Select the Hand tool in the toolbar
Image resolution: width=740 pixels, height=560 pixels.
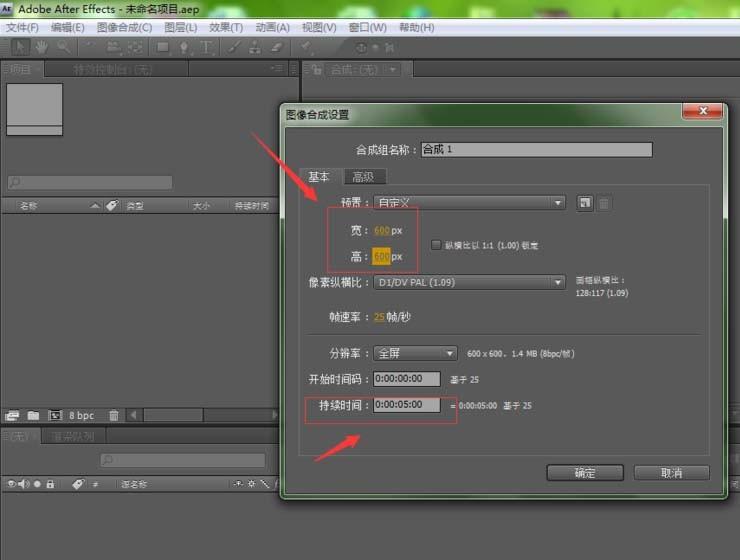tap(42, 47)
